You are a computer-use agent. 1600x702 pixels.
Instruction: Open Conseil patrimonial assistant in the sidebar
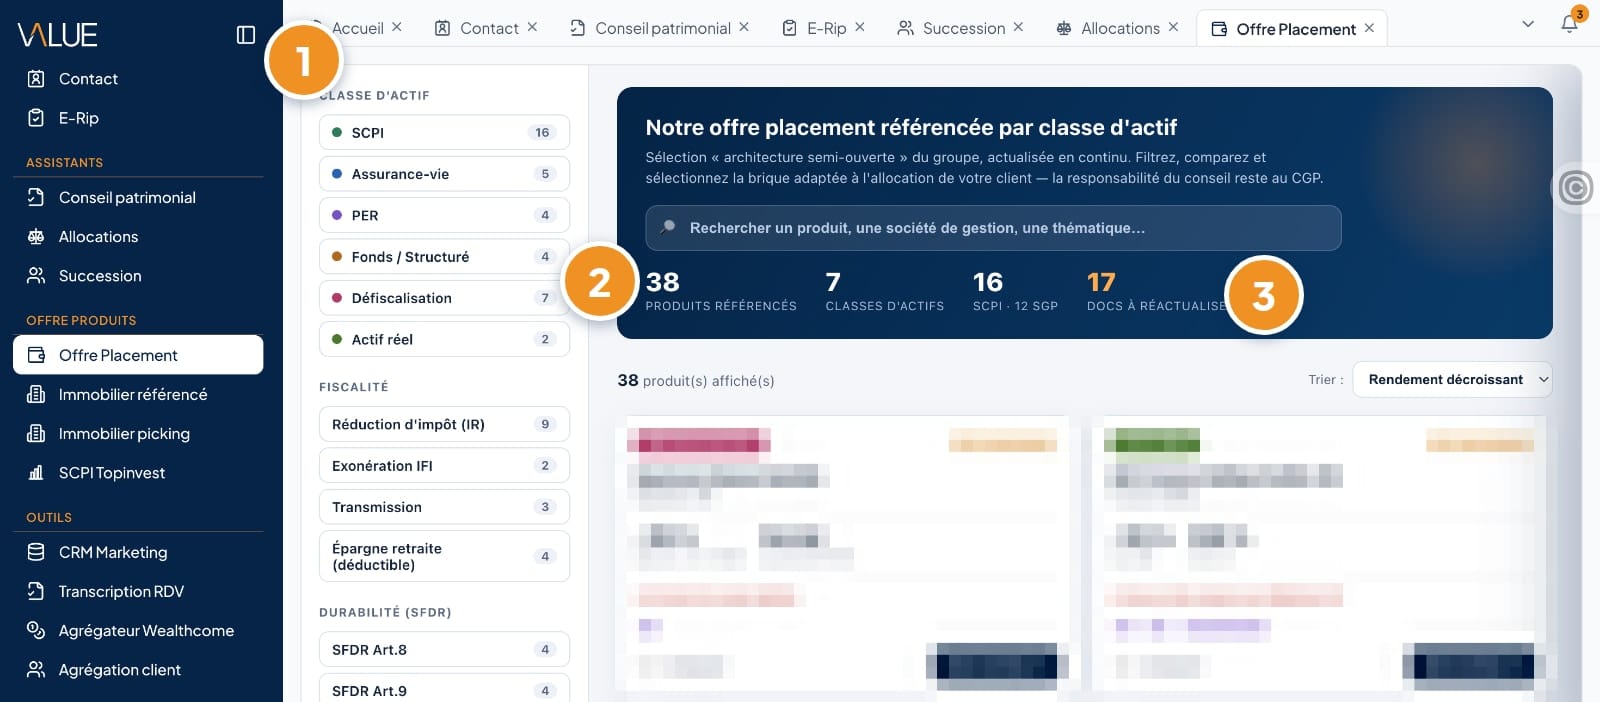coord(138,198)
